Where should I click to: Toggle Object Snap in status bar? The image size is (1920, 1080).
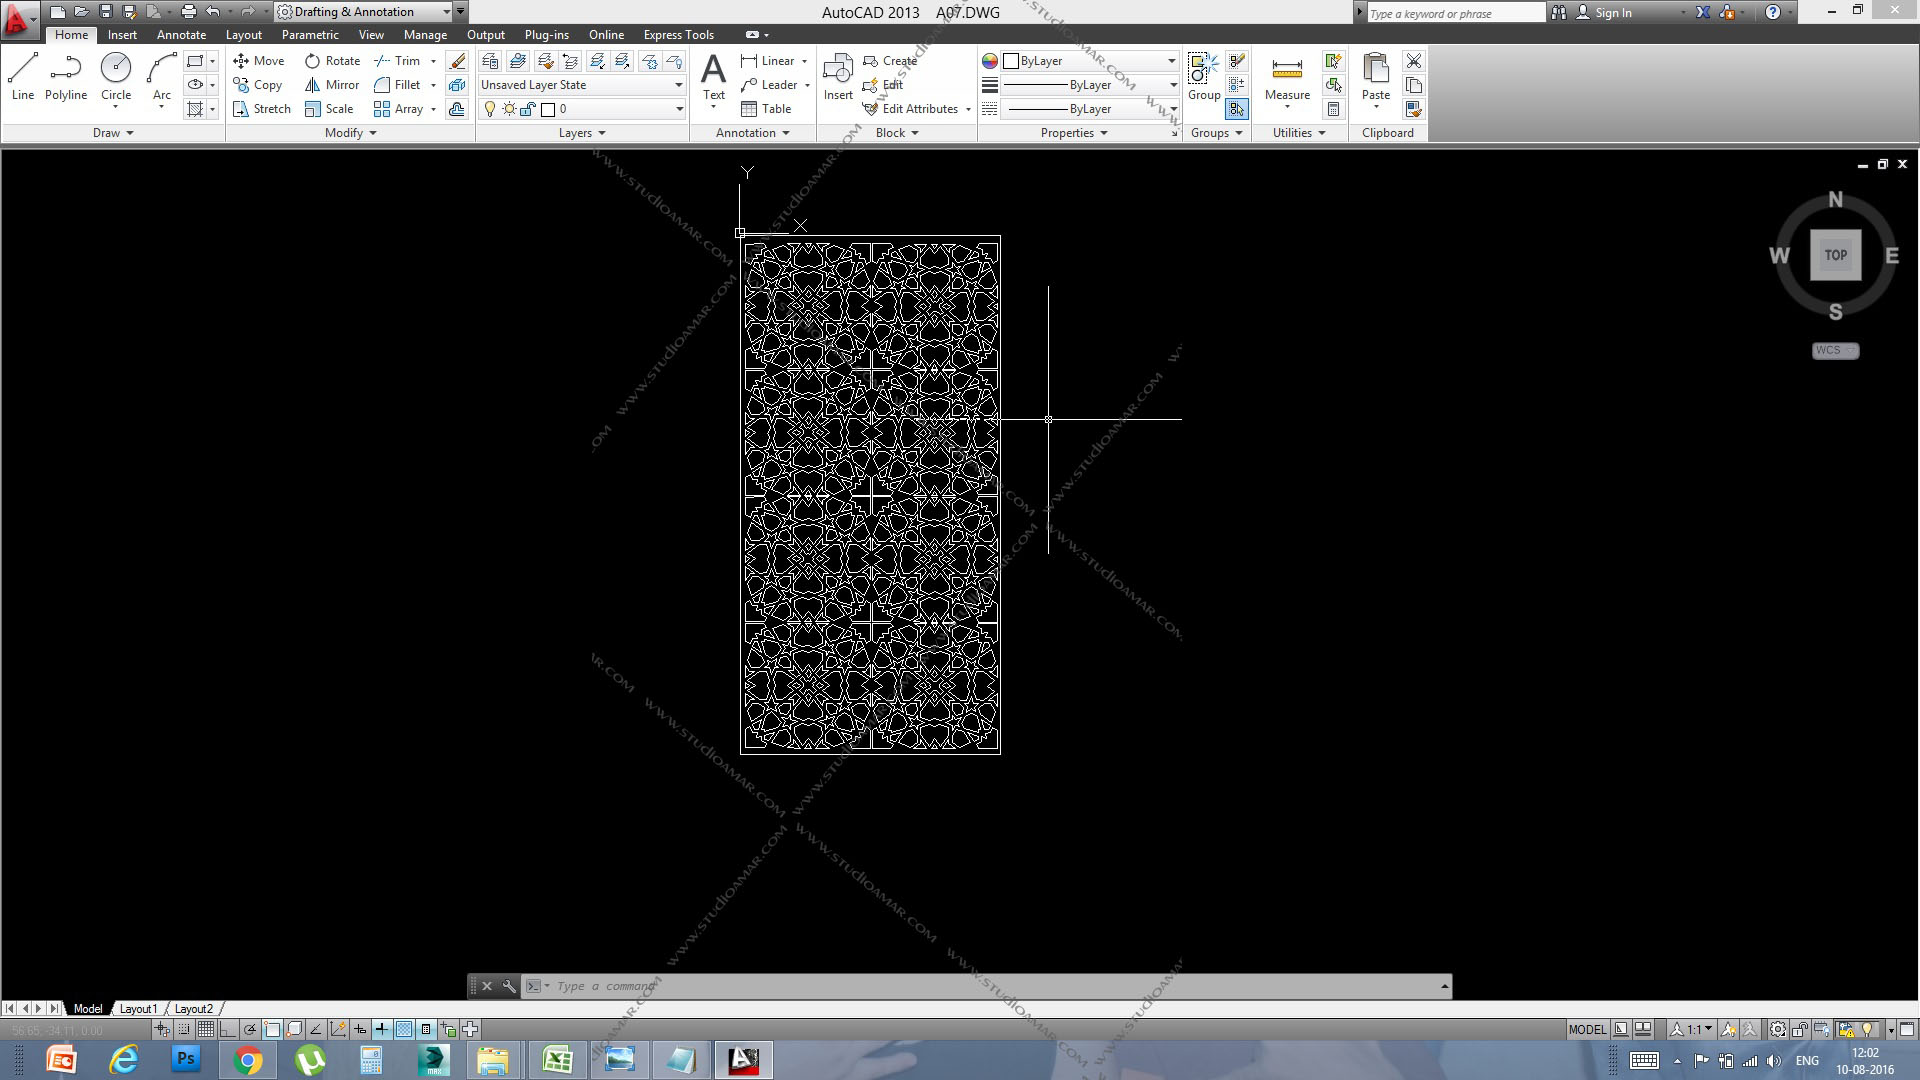coord(272,1029)
